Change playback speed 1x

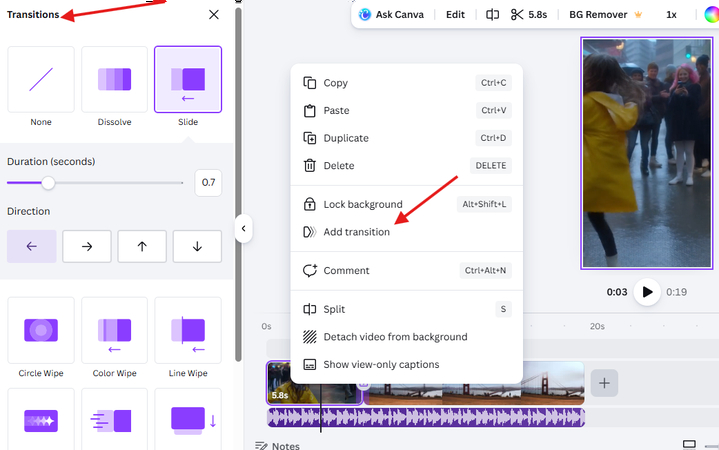671,15
